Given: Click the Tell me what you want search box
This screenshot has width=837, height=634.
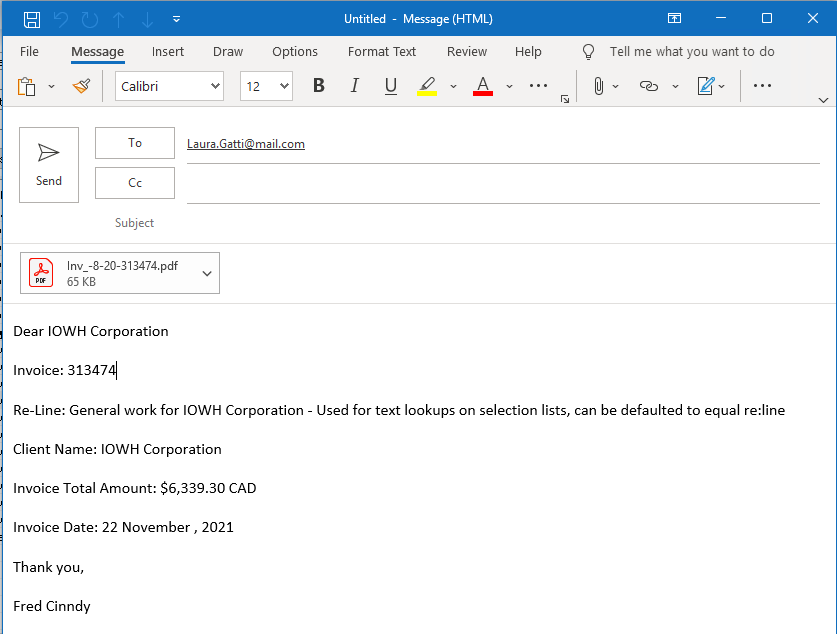Looking at the screenshot, I should 692,52.
